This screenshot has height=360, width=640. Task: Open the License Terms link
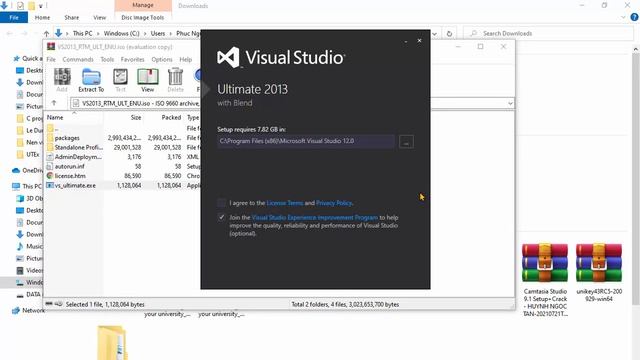[x=284, y=203]
